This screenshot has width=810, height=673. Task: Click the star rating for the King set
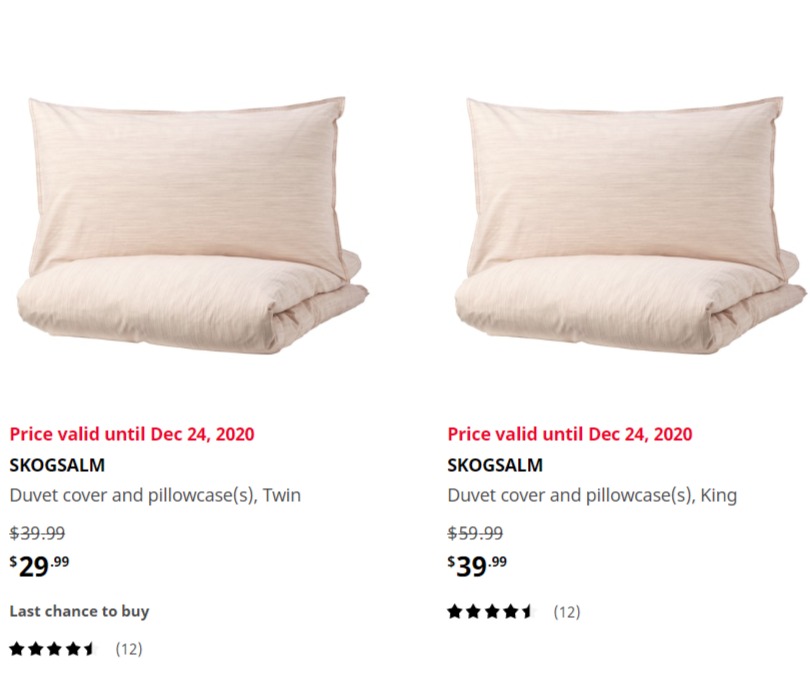coord(490,612)
